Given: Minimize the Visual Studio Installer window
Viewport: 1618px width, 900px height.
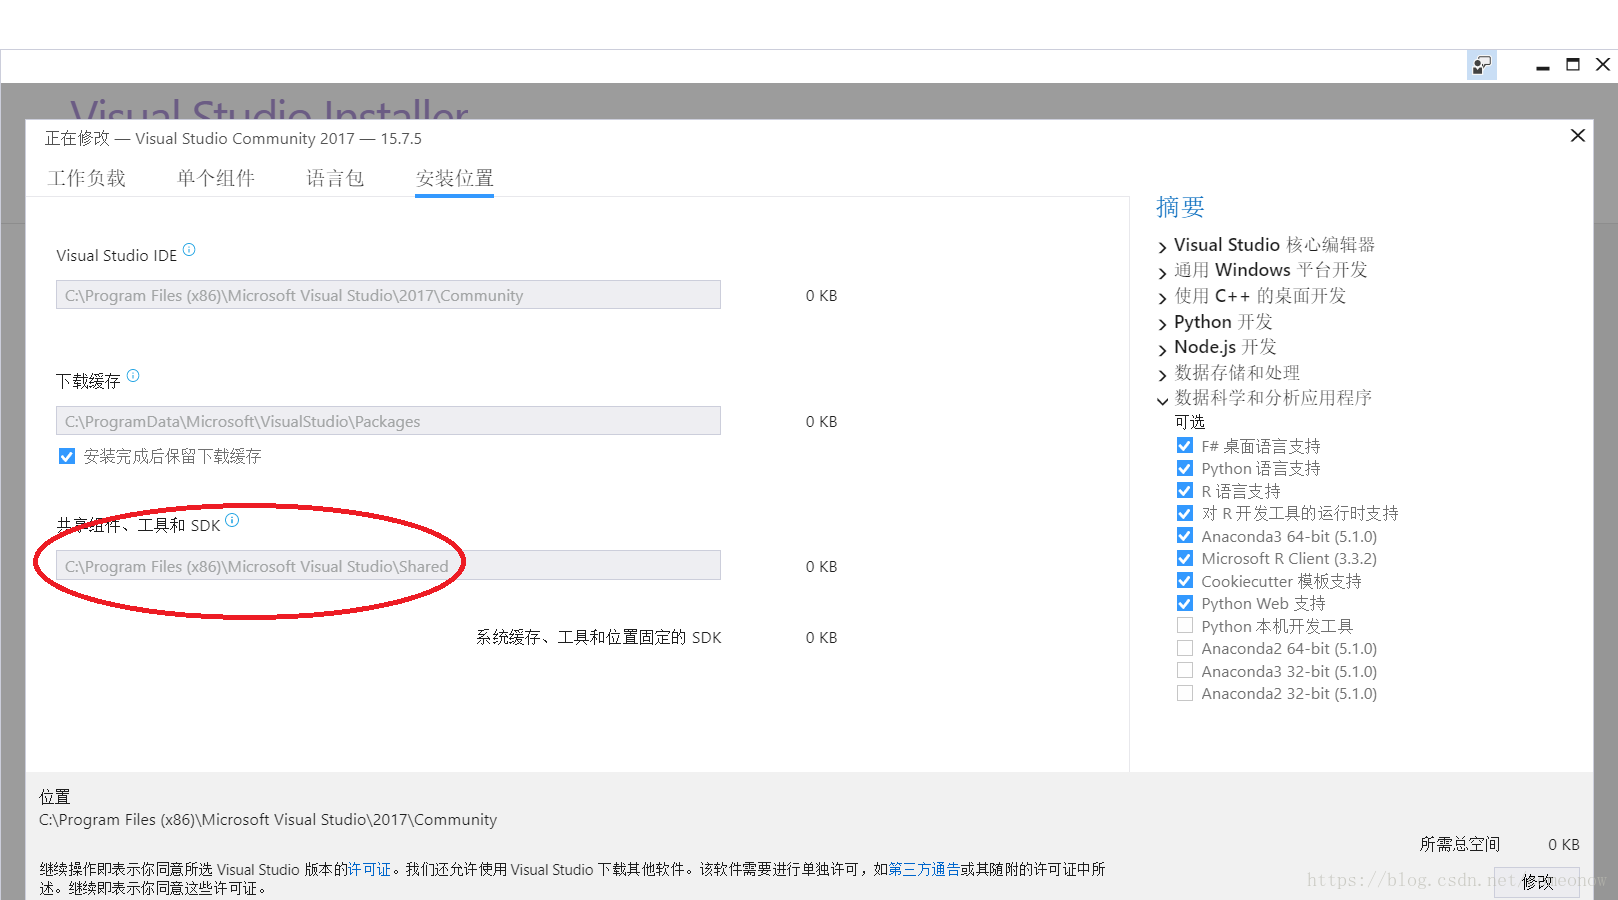Looking at the screenshot, I should [1543, 66].
